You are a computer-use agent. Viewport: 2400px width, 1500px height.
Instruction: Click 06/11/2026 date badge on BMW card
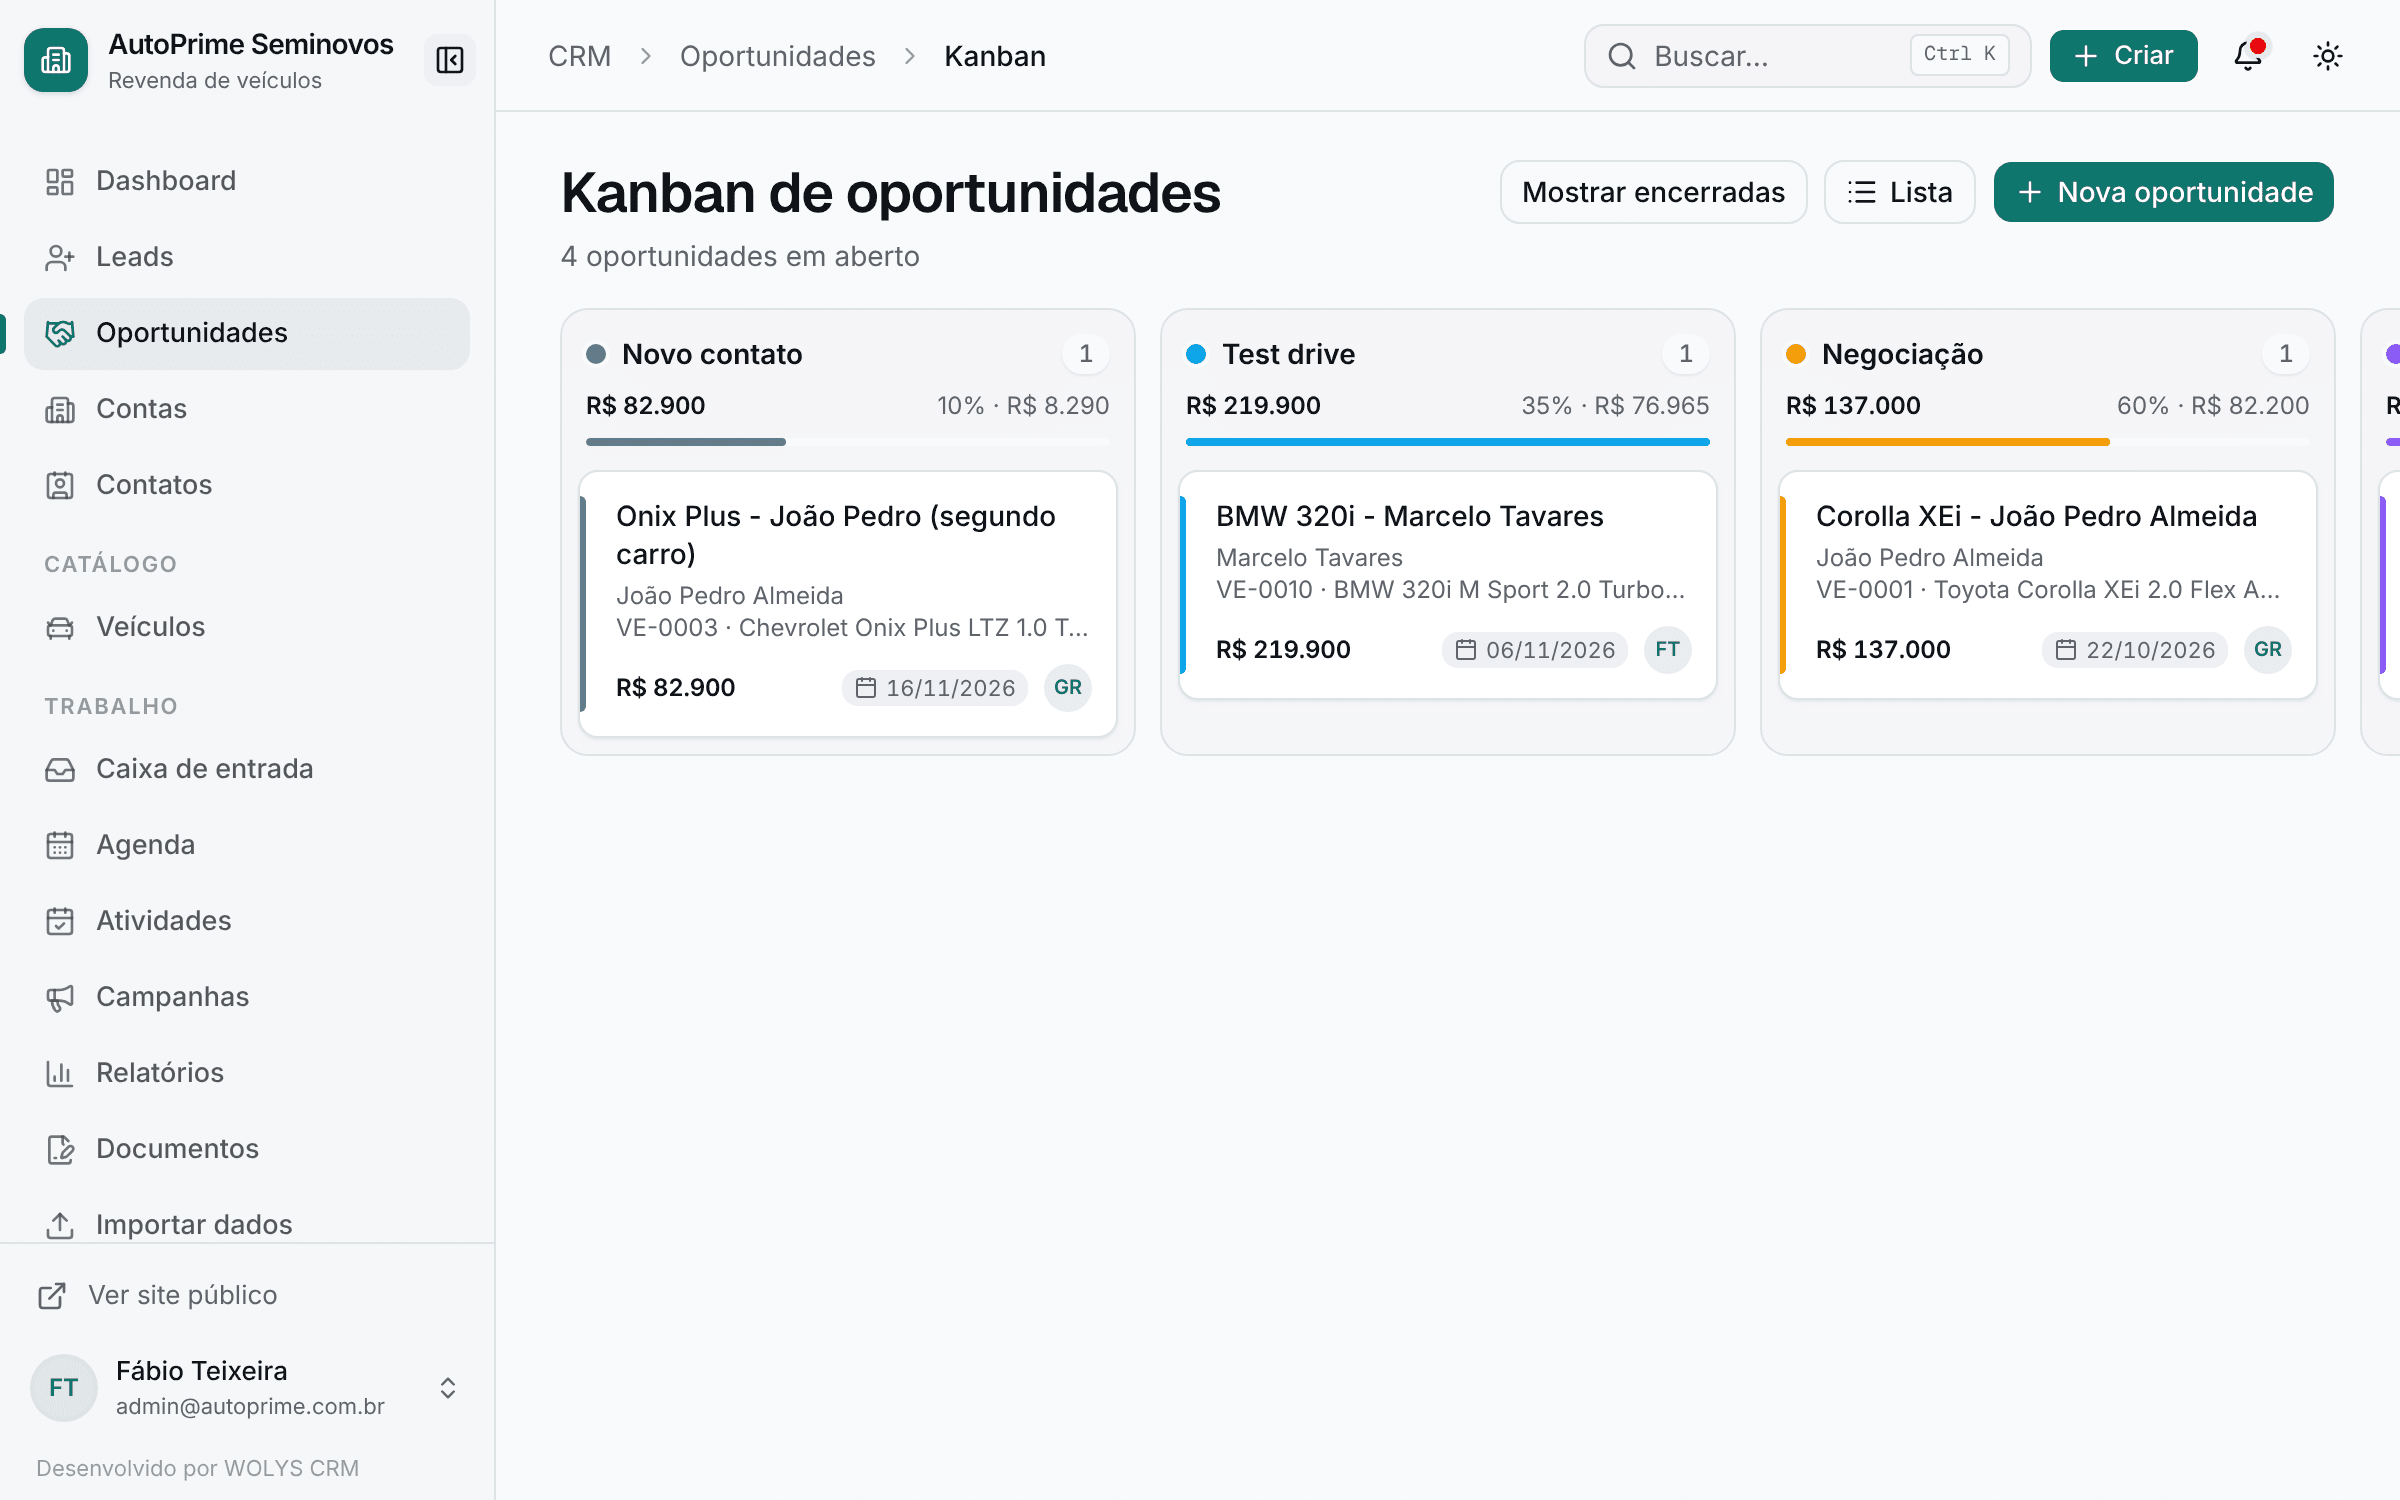pyautogui.click(x=1535, y=650)
